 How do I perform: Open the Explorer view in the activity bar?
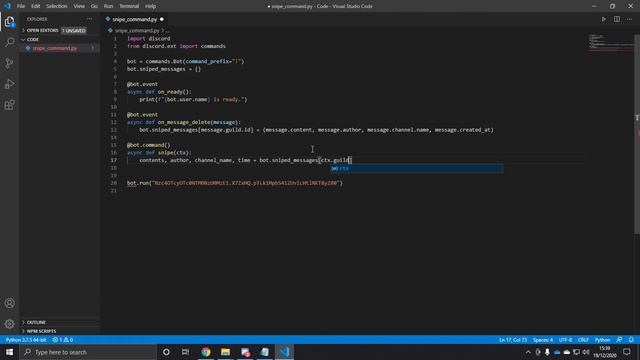click(x=9, y=22)
